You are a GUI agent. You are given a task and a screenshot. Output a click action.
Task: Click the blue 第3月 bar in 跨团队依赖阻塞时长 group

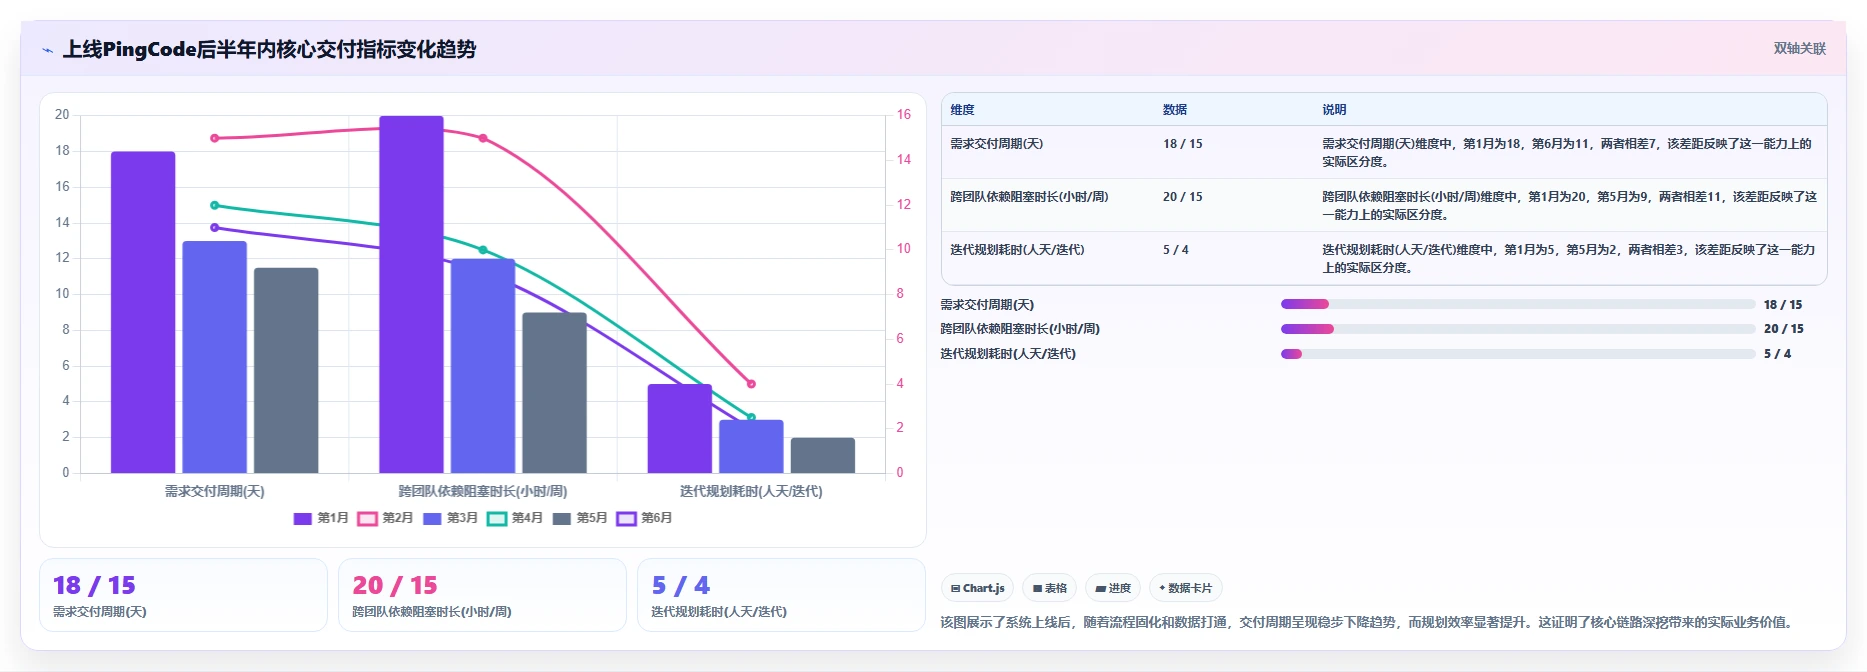[483, 366]
